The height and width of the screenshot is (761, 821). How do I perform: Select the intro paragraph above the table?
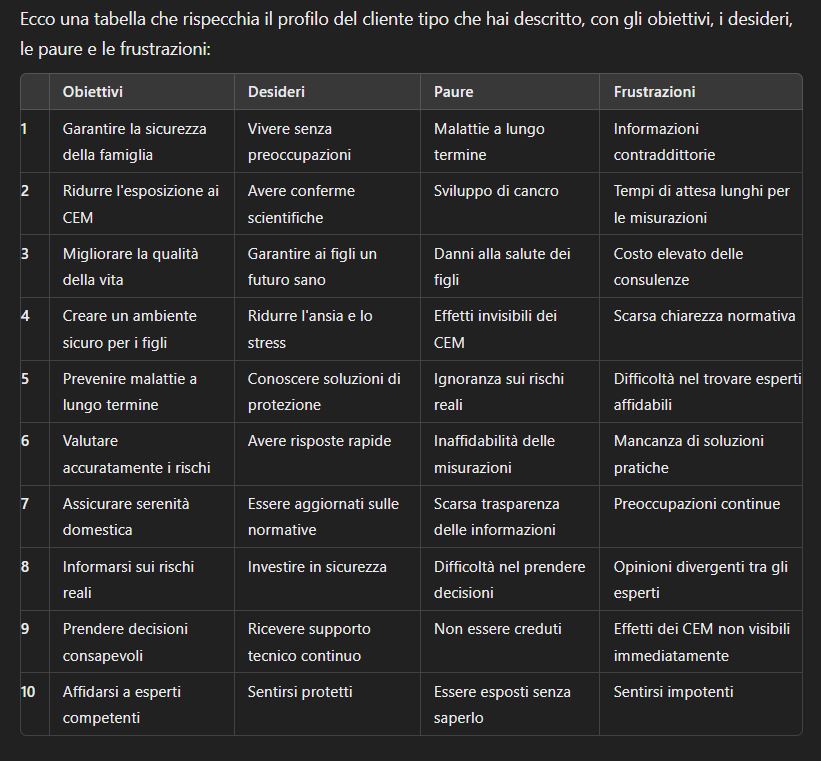[405, 34]
